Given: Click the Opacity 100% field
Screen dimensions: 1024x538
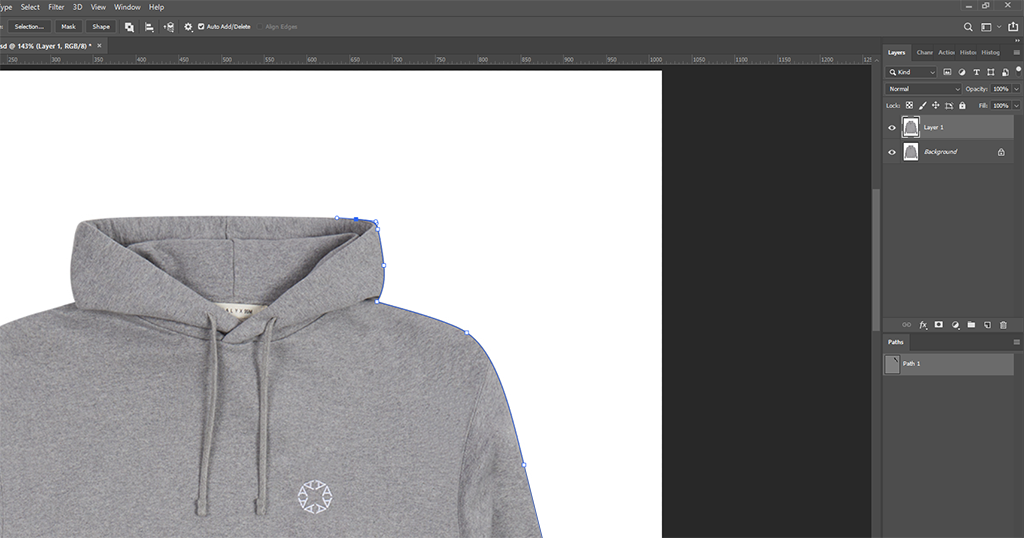Looking at the screenshot, I should click(x=1000, y=89).
